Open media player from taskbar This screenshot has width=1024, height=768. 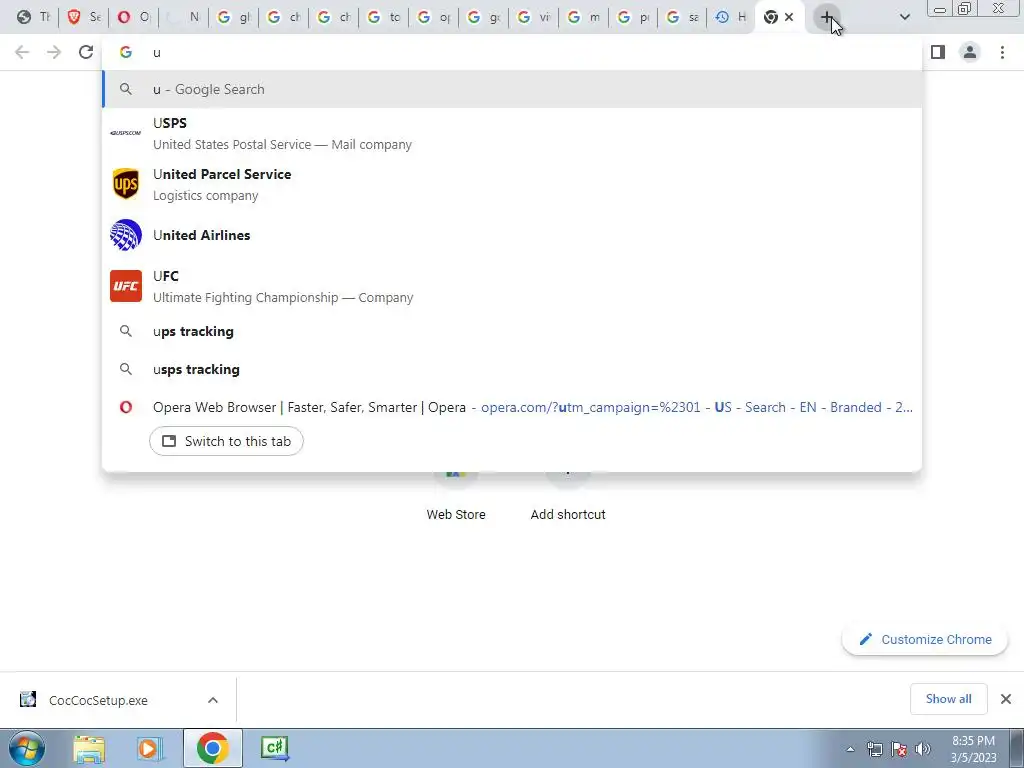click(x=149, y=749)
